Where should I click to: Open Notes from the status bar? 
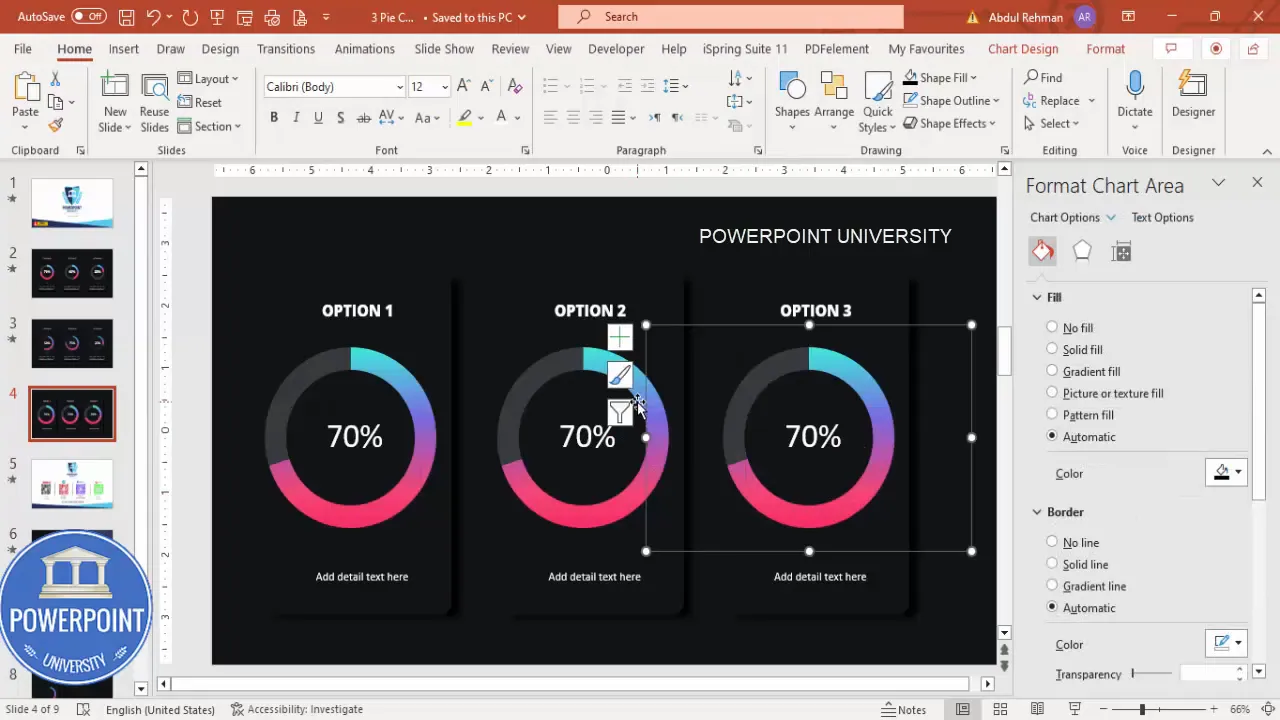[x=903, y=709]
